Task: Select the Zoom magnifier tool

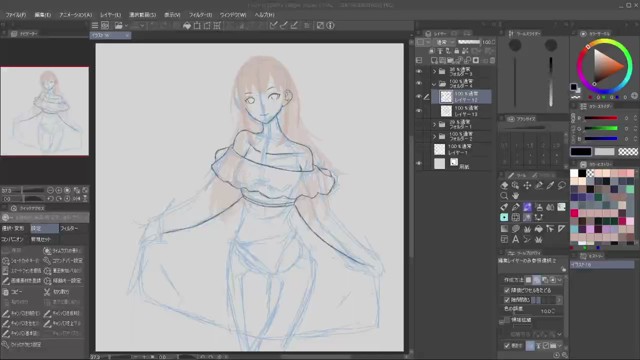Action: click(504, 196)
